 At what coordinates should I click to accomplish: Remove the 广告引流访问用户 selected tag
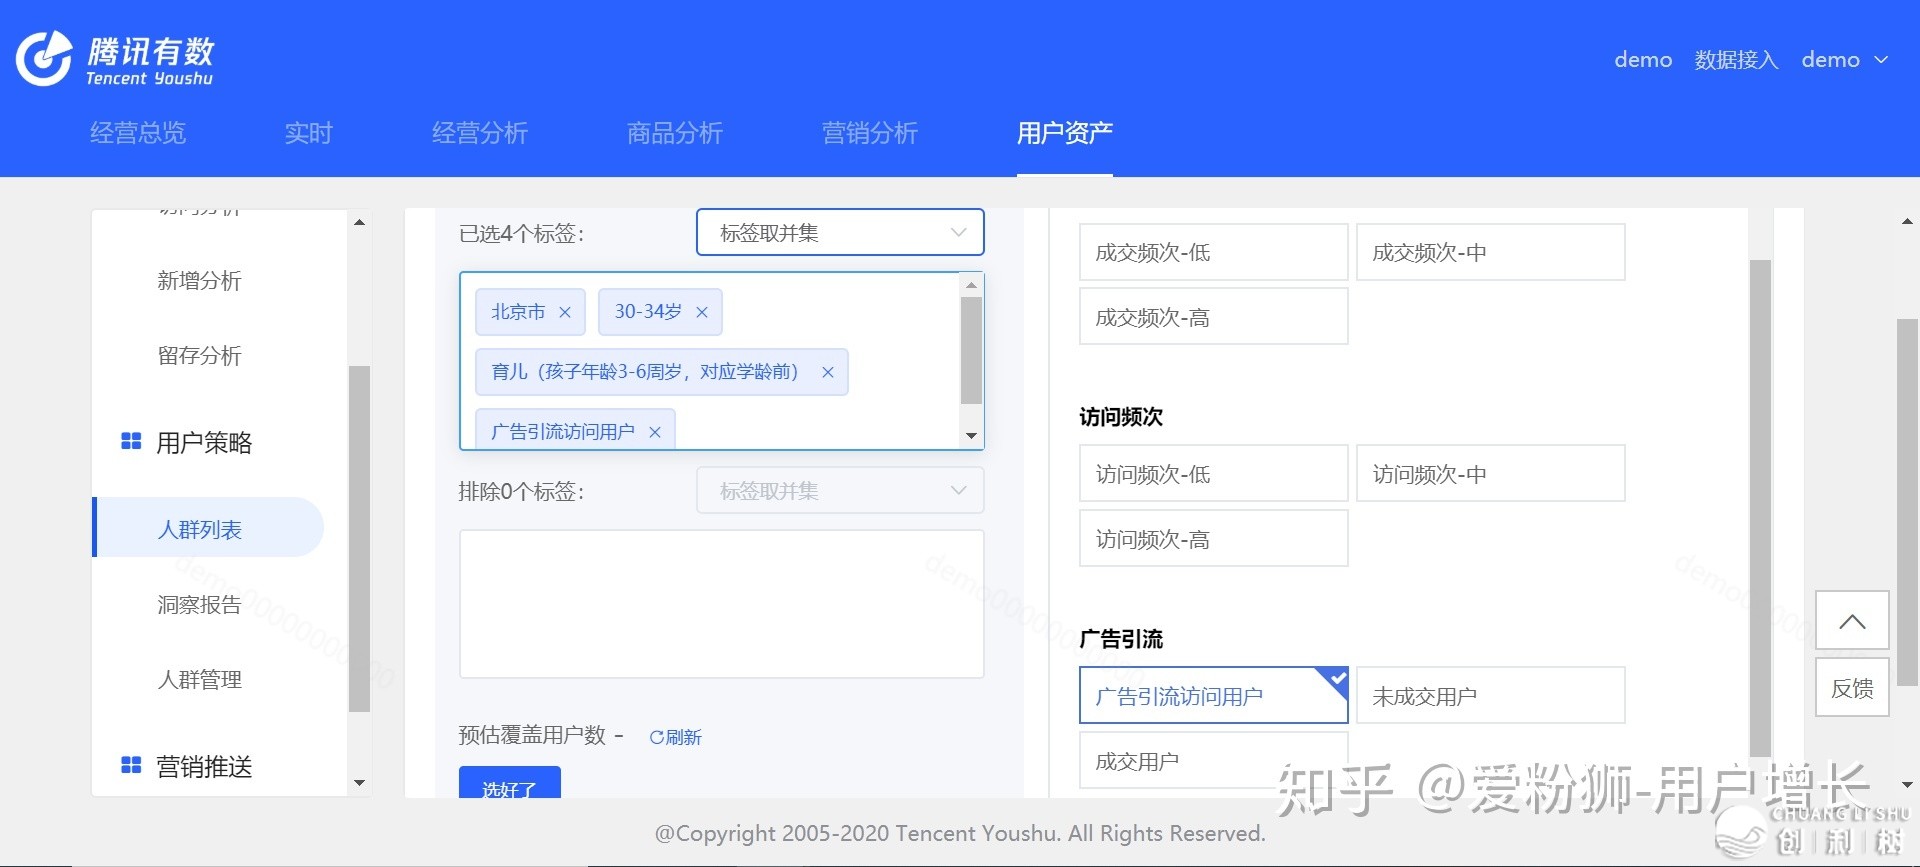655,432
